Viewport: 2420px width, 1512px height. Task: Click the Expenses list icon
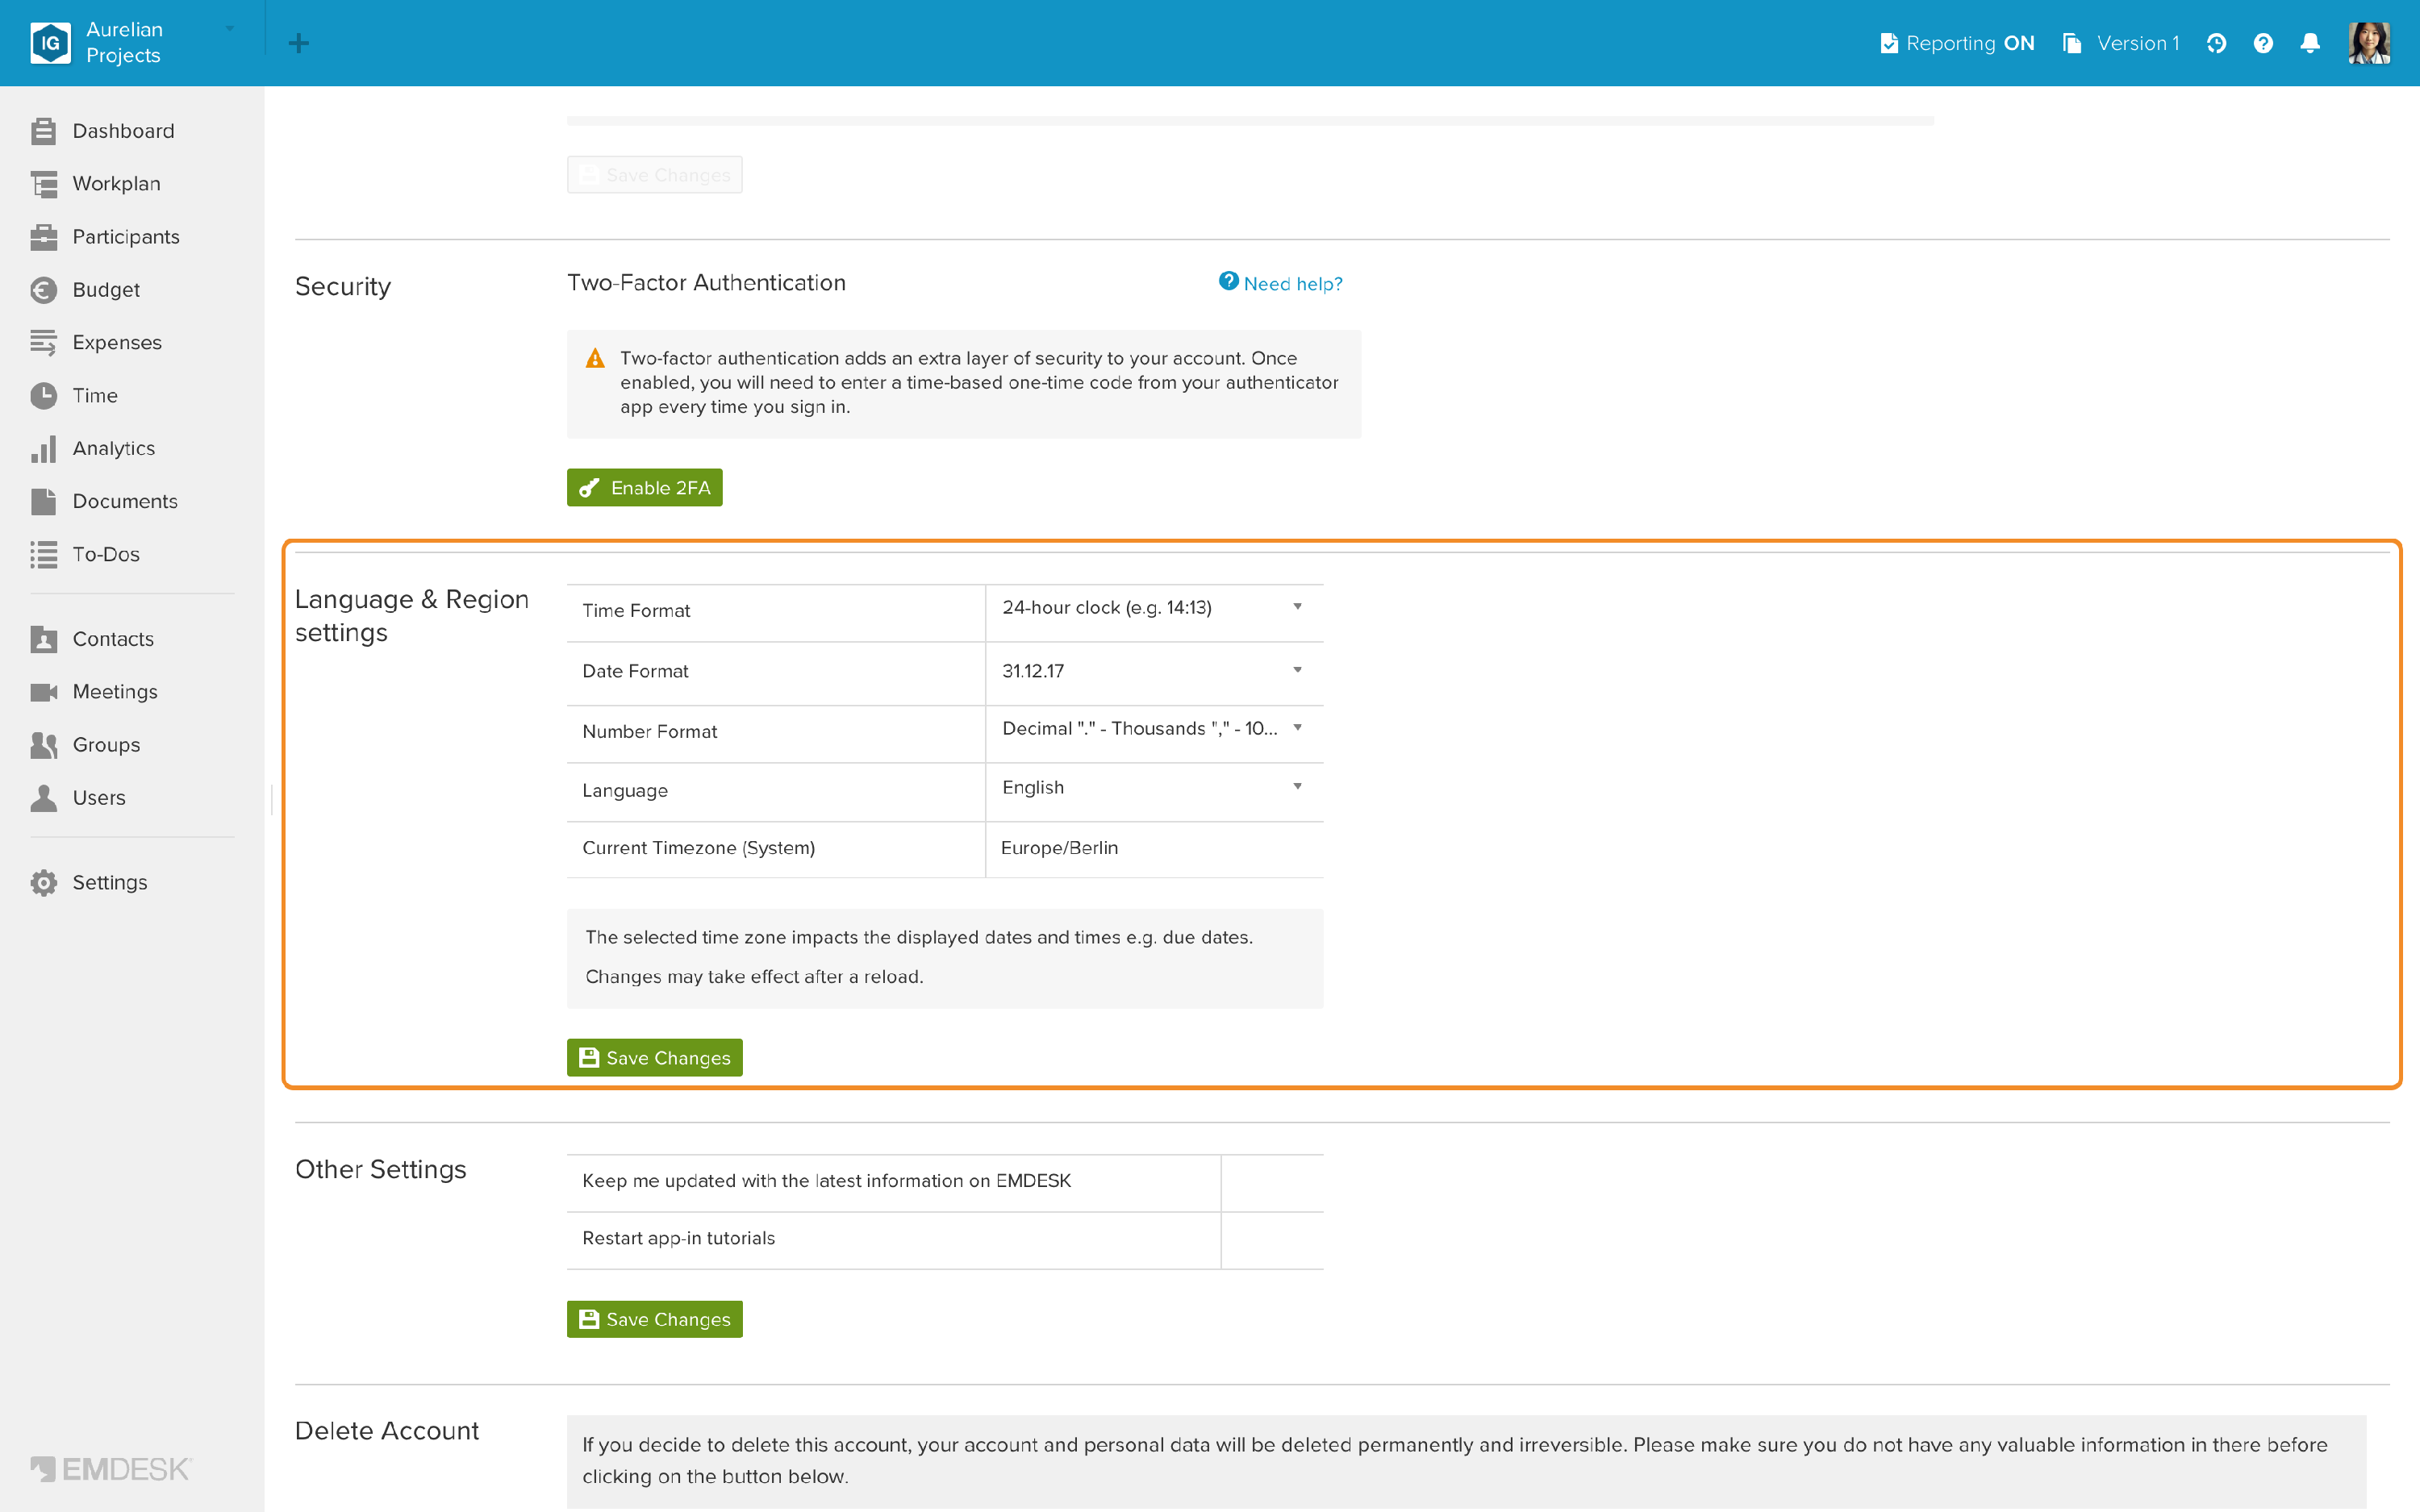pyautogui.click(x=43, y=343)
